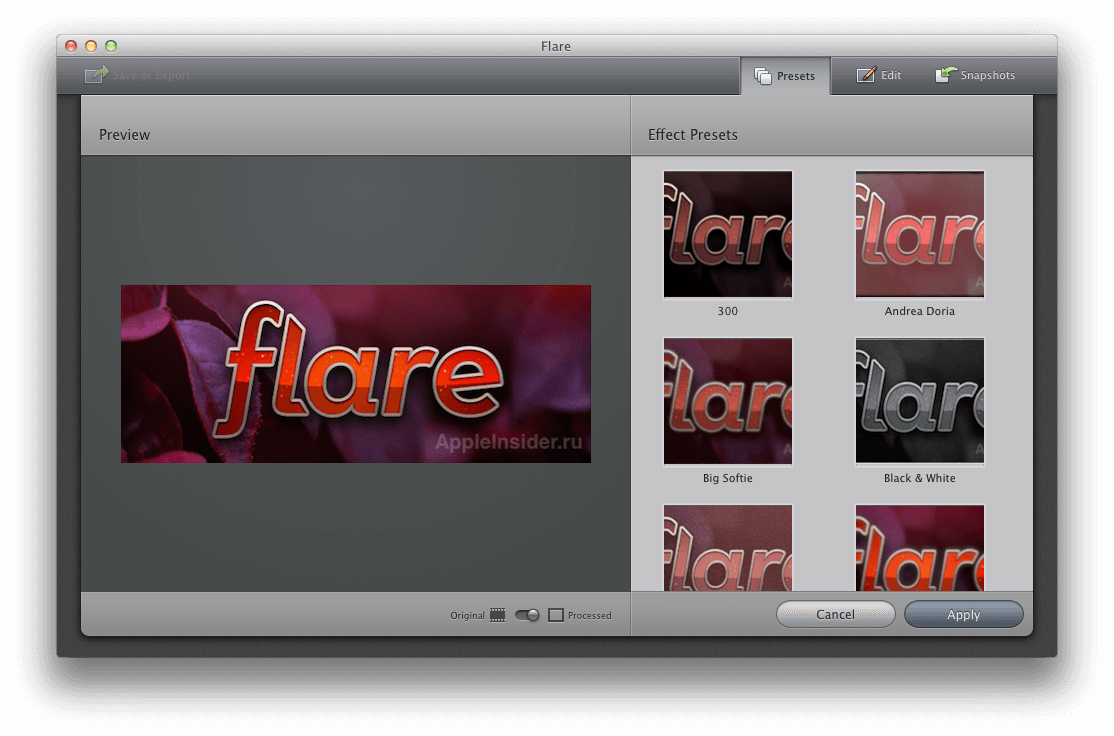Image resolution: width=1114 pixels, height=736 pixels.
Task: Select the Big Softie effect preset
Action: (727, 400)
